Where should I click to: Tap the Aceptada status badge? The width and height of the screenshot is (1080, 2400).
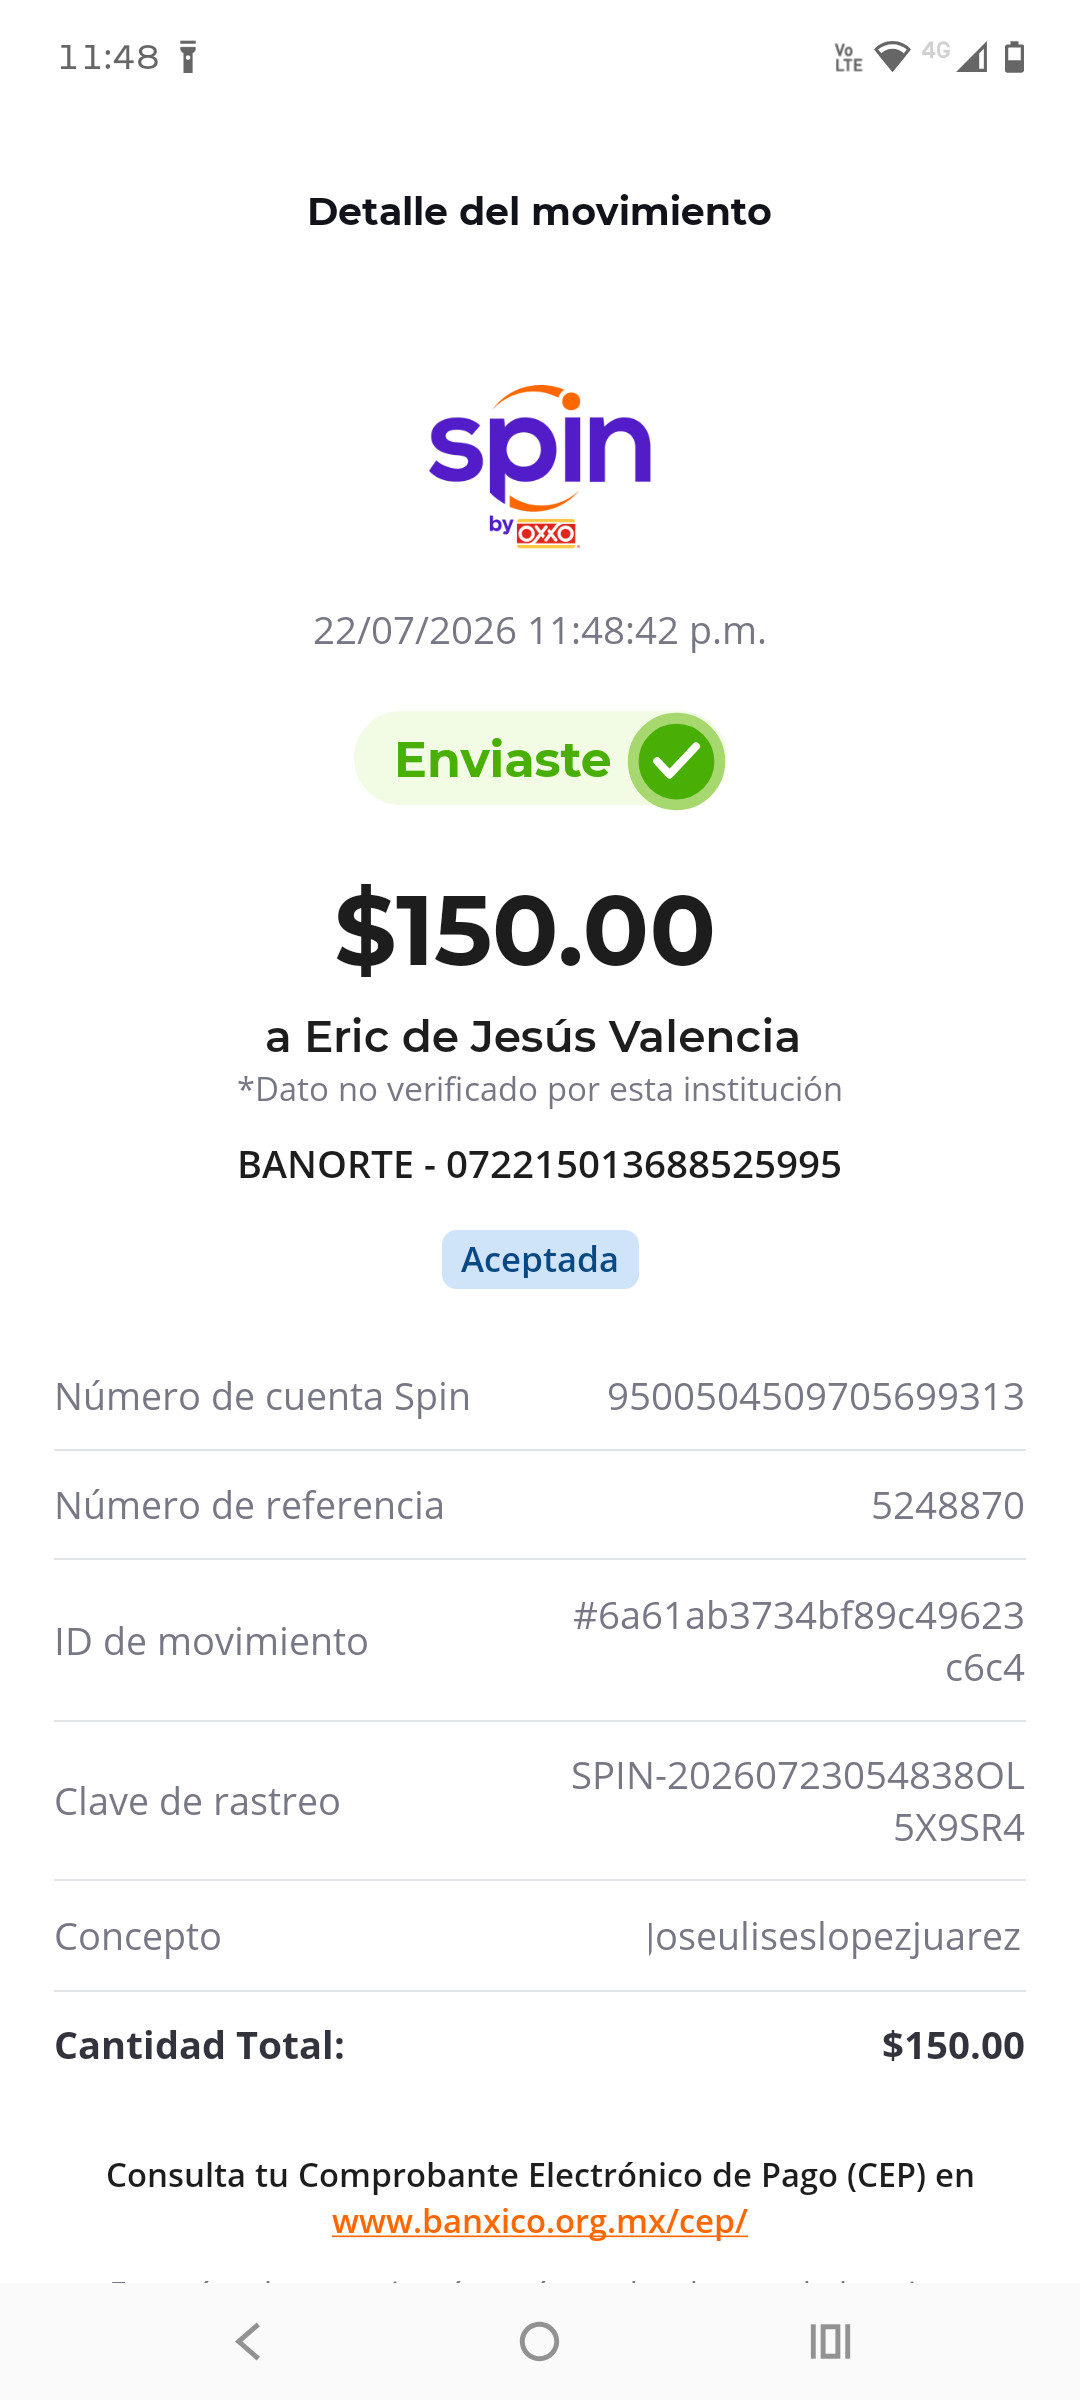[540, 1259]
